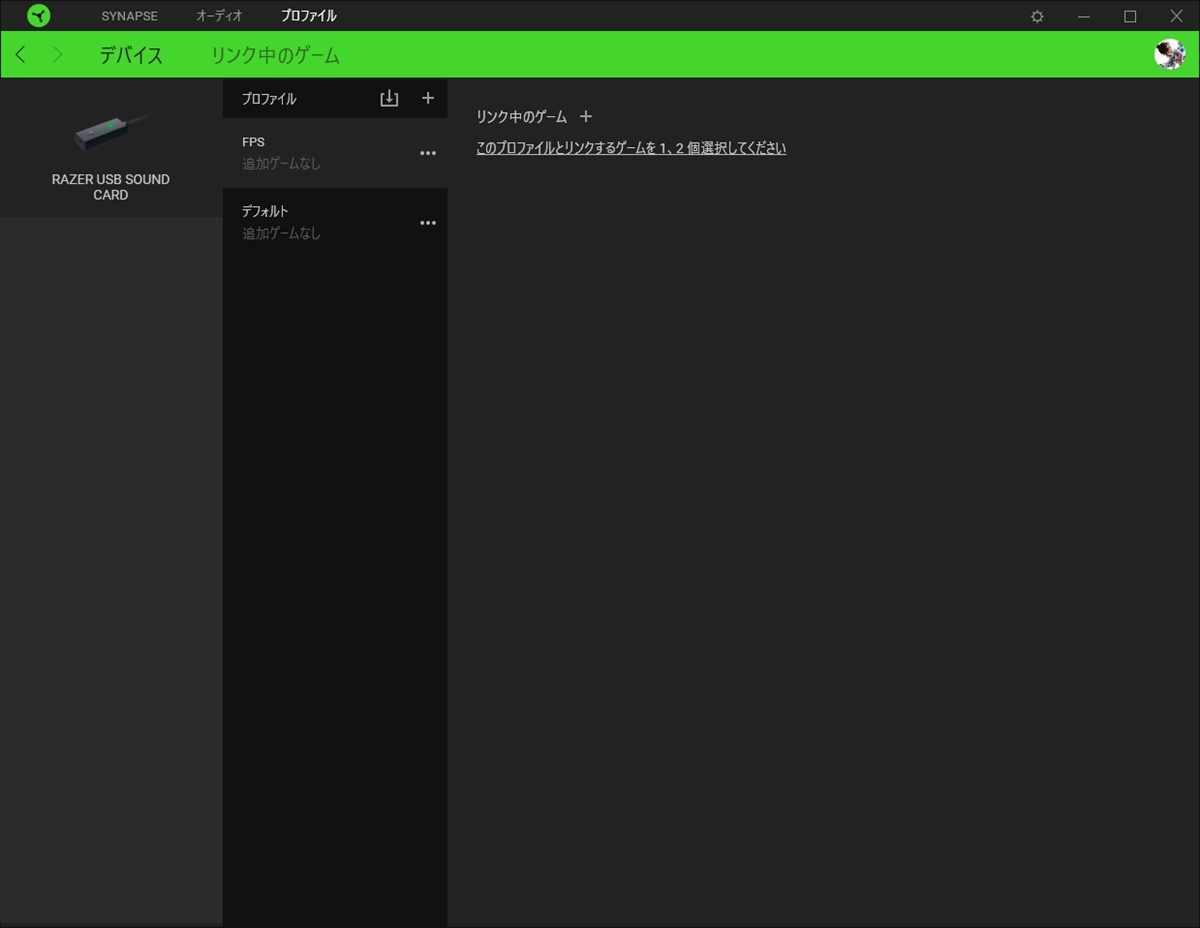Switch to the オーディオ tab
Screen dimensions: 1200x928
coord(219,16)
